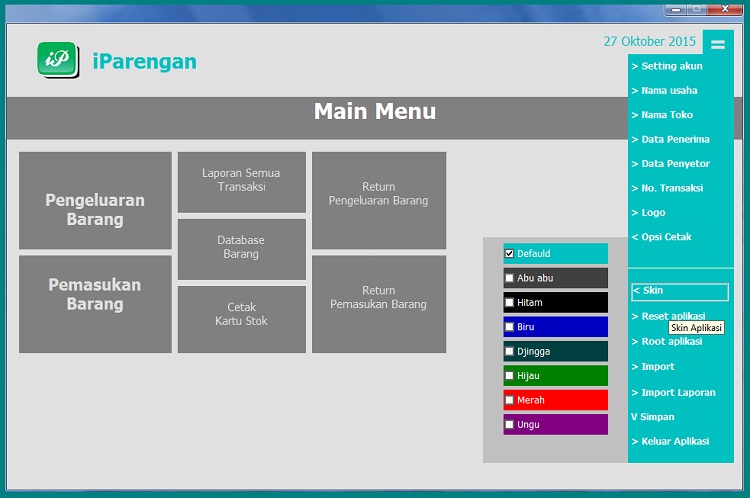Viewport: 750px width, 498px height.
Task: Open Data Penyetor menu entry
Action: click(670, 164)
